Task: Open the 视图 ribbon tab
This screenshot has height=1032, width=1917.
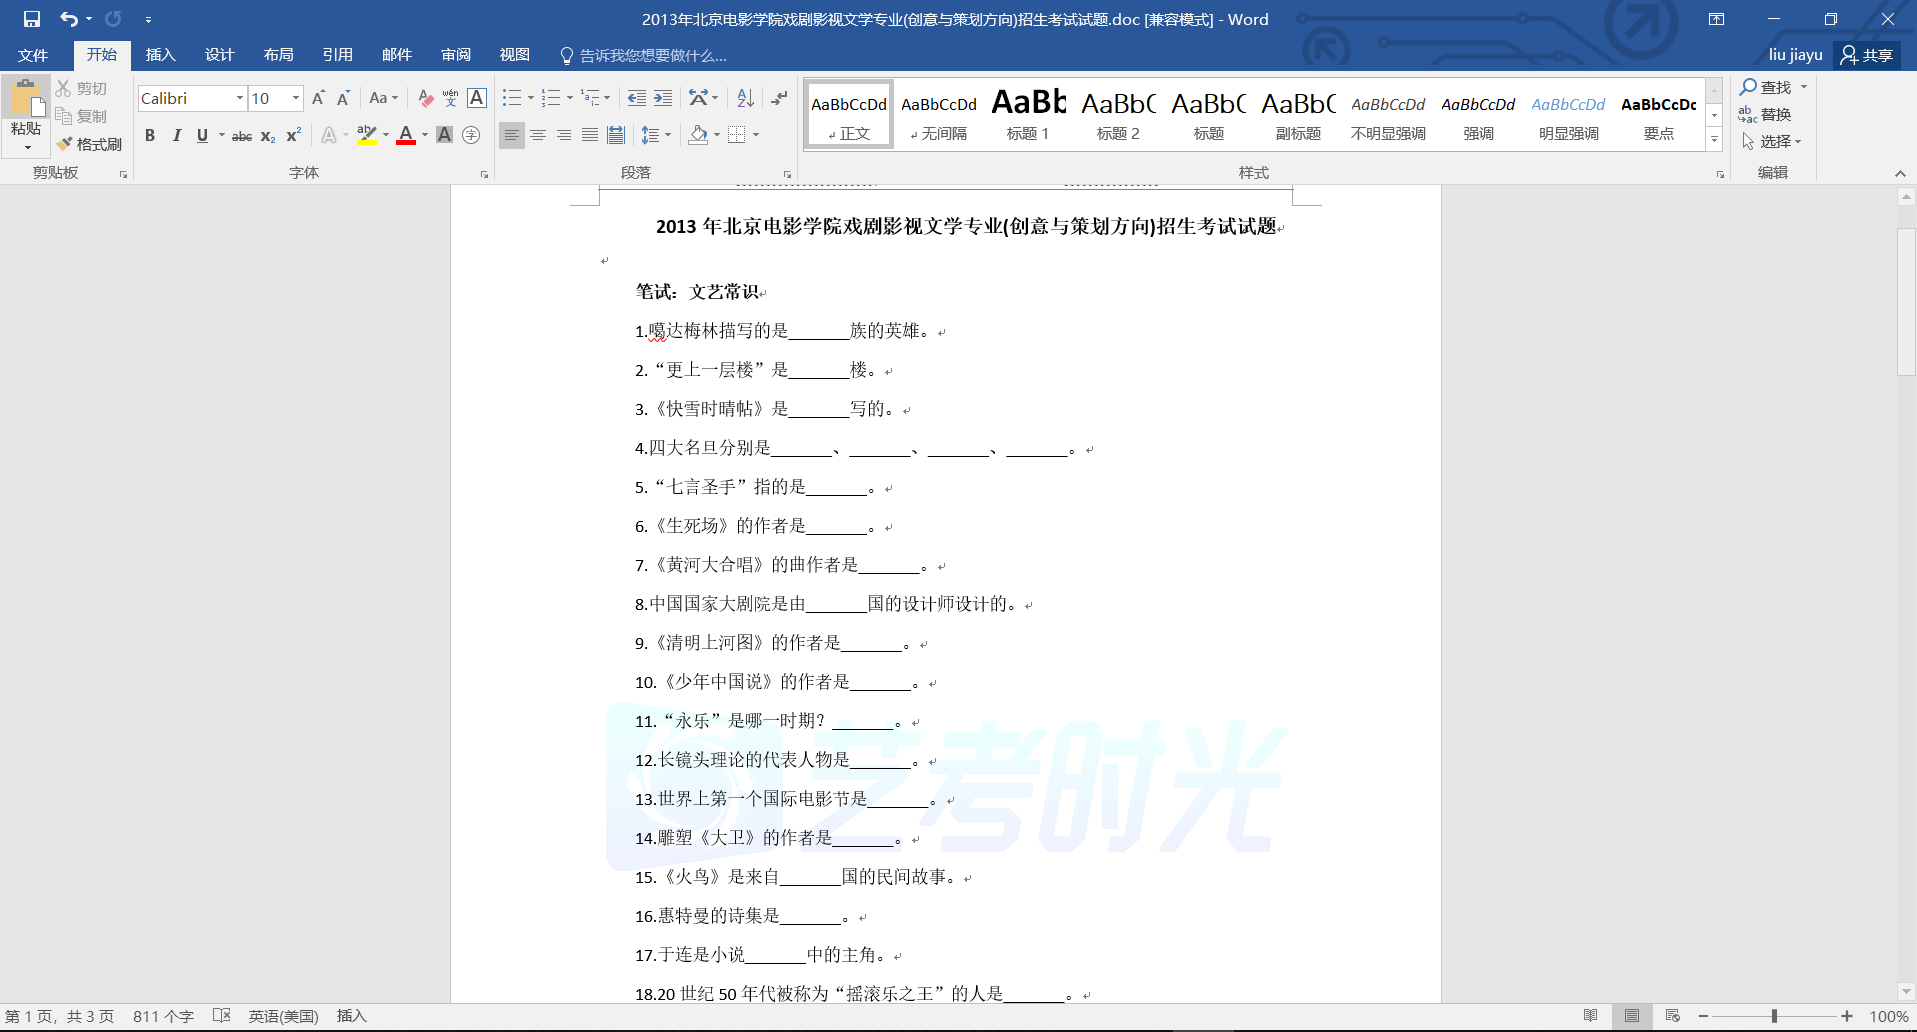Action: click(514, 55)
